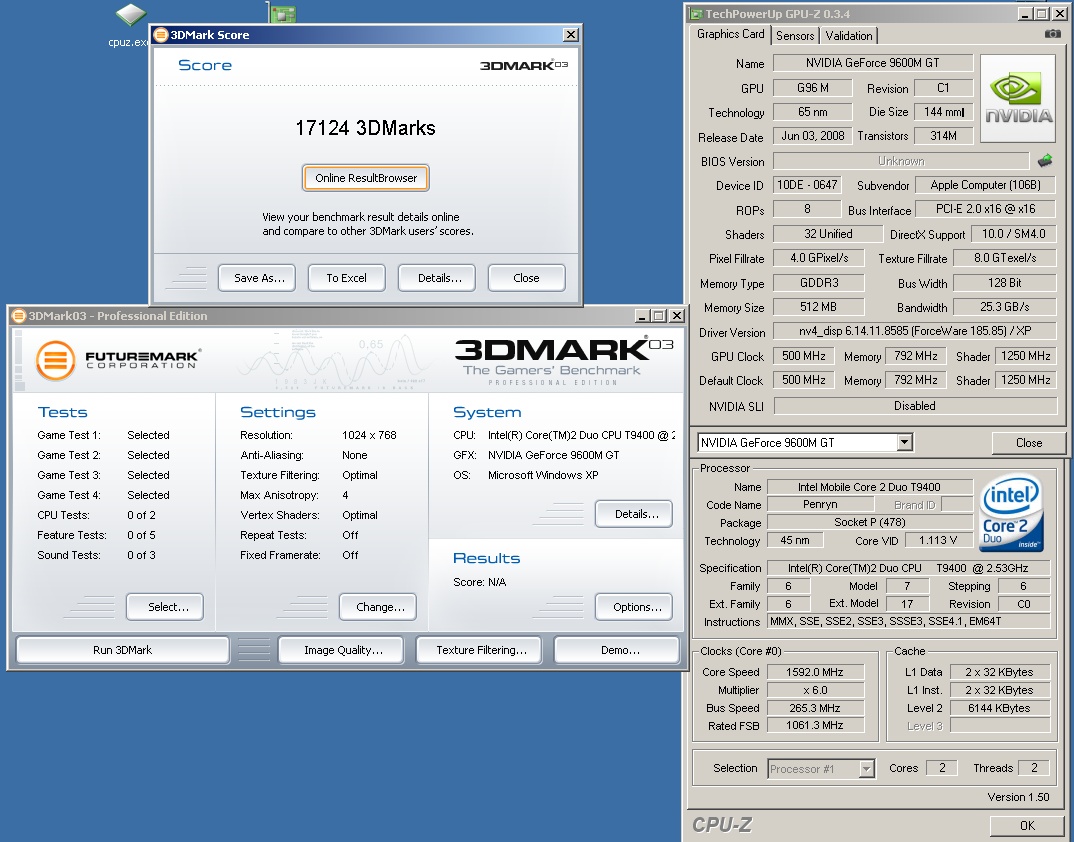Click the Bandwidth 25.3 GB/s value
The width and height of the screenshot is (1074, 842).
(x=1004, y=307)
